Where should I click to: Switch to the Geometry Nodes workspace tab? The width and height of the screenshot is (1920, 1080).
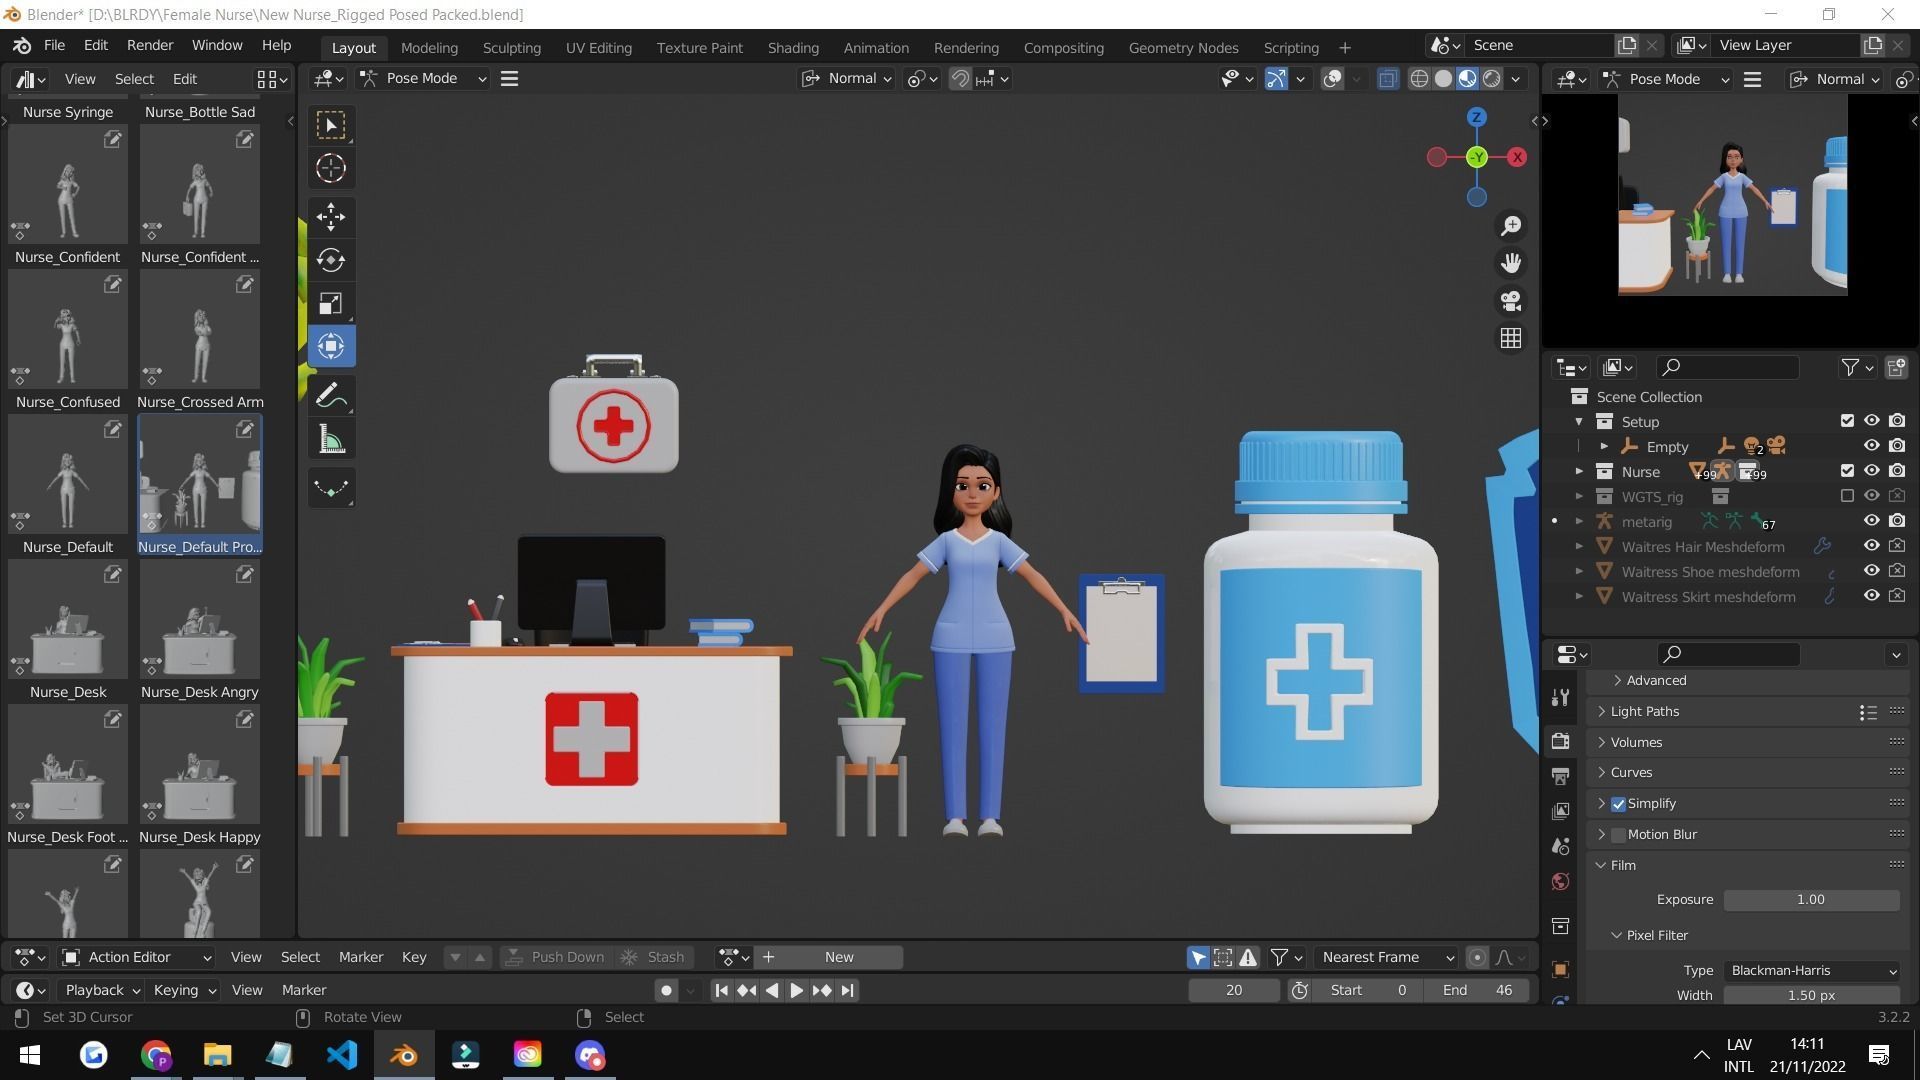1183,48
